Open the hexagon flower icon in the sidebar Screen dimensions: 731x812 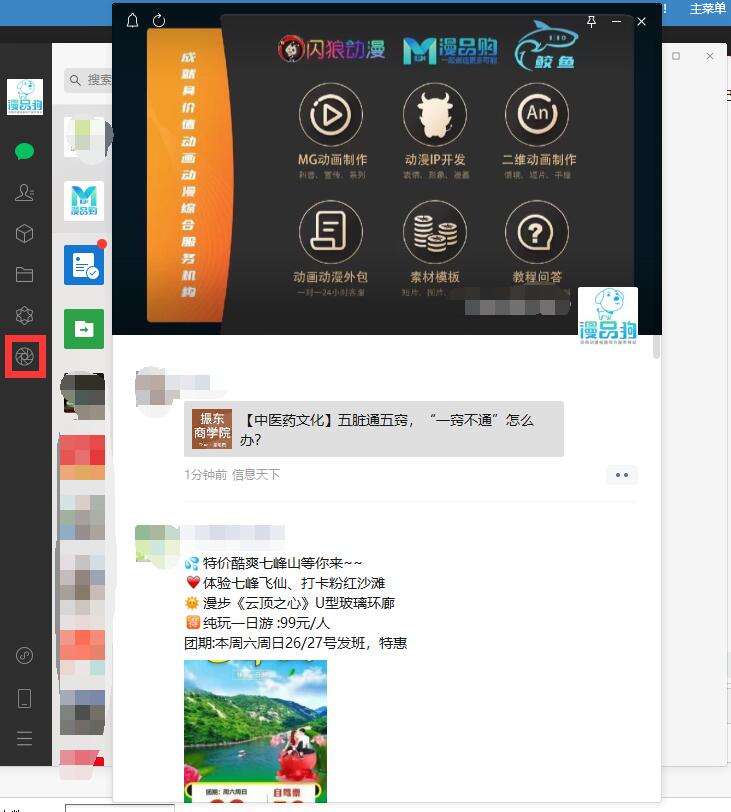pyautogui.click(x=24, y=315)
